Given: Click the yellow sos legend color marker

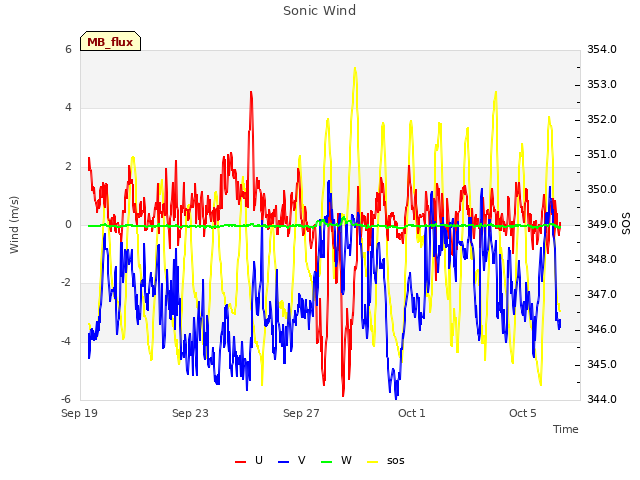Looking at the screenshot, I should click(x=373, y=462).
